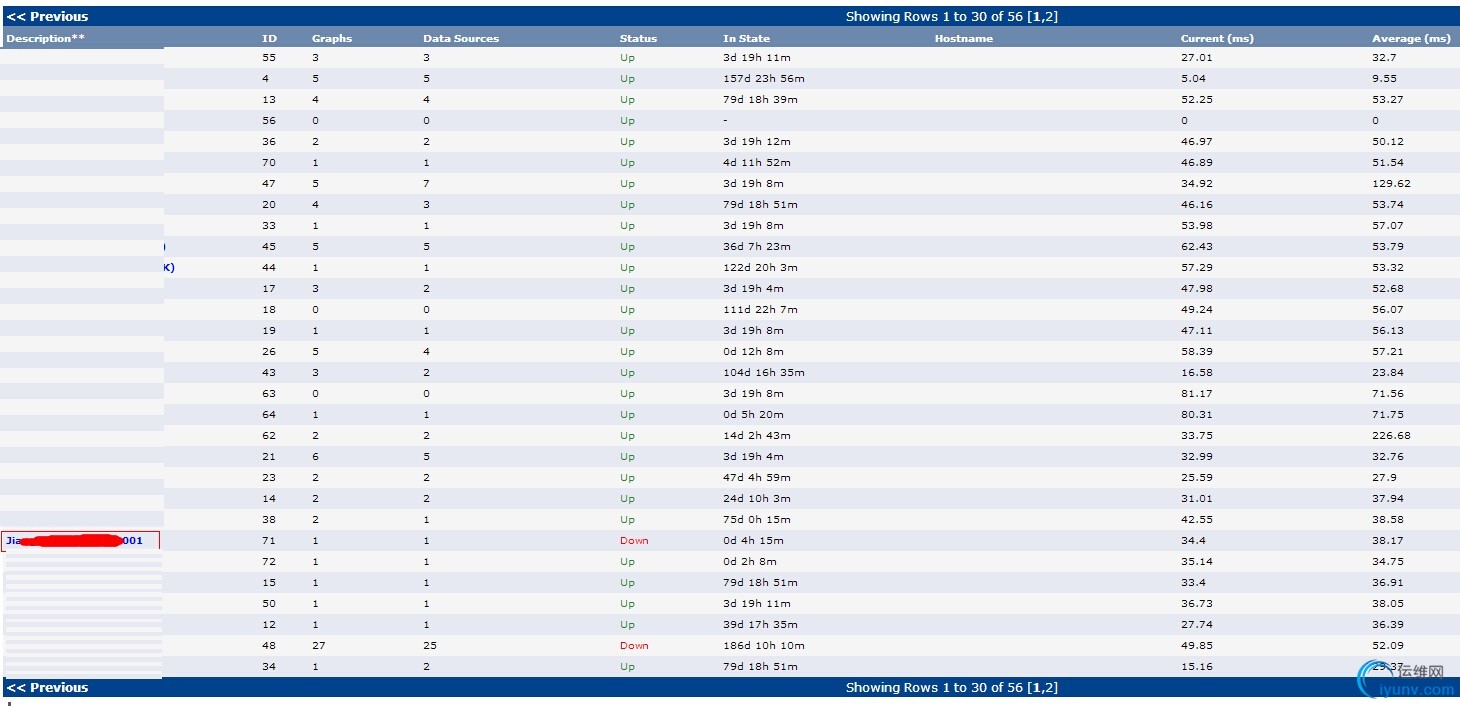This screenshot has height=706, width=1460.
Task: Click In State value 104d 16h 35m
Action: tap(764, 372)
